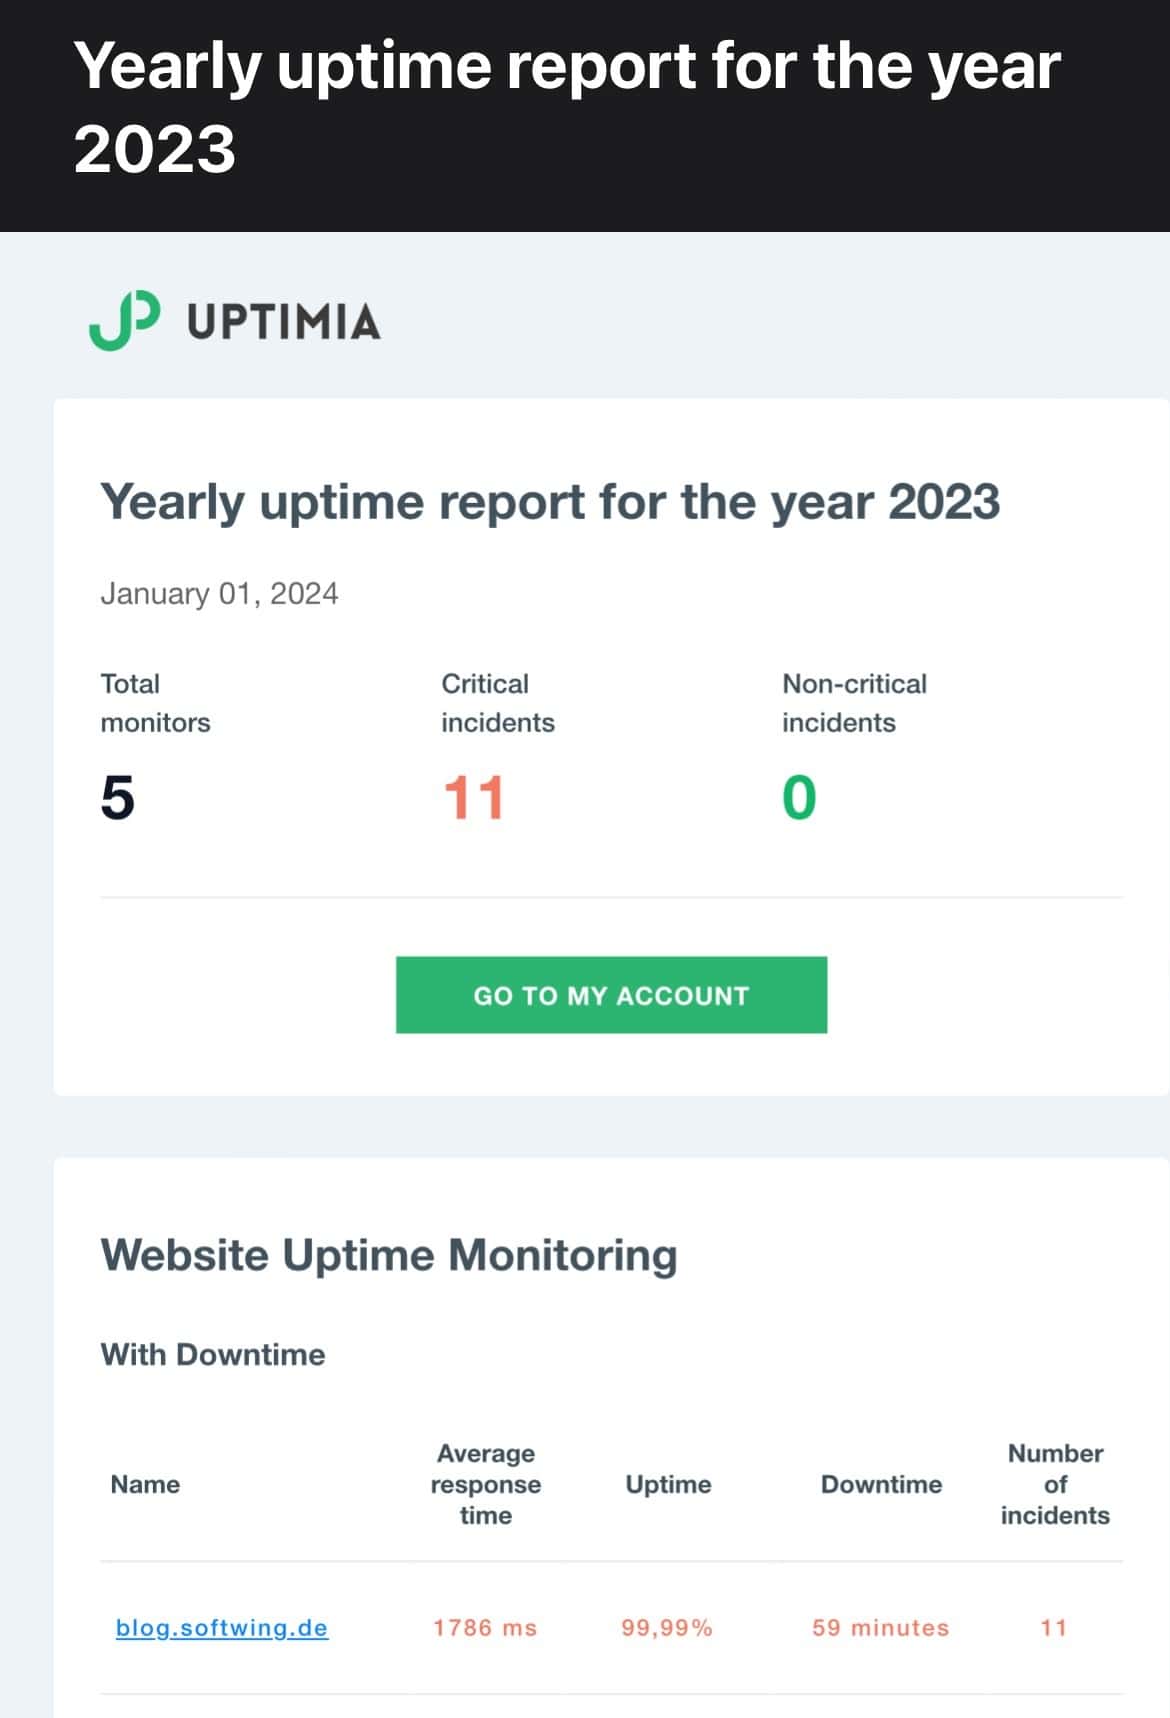
Task: Click the Uptime column header
Action: point(668,1484)
